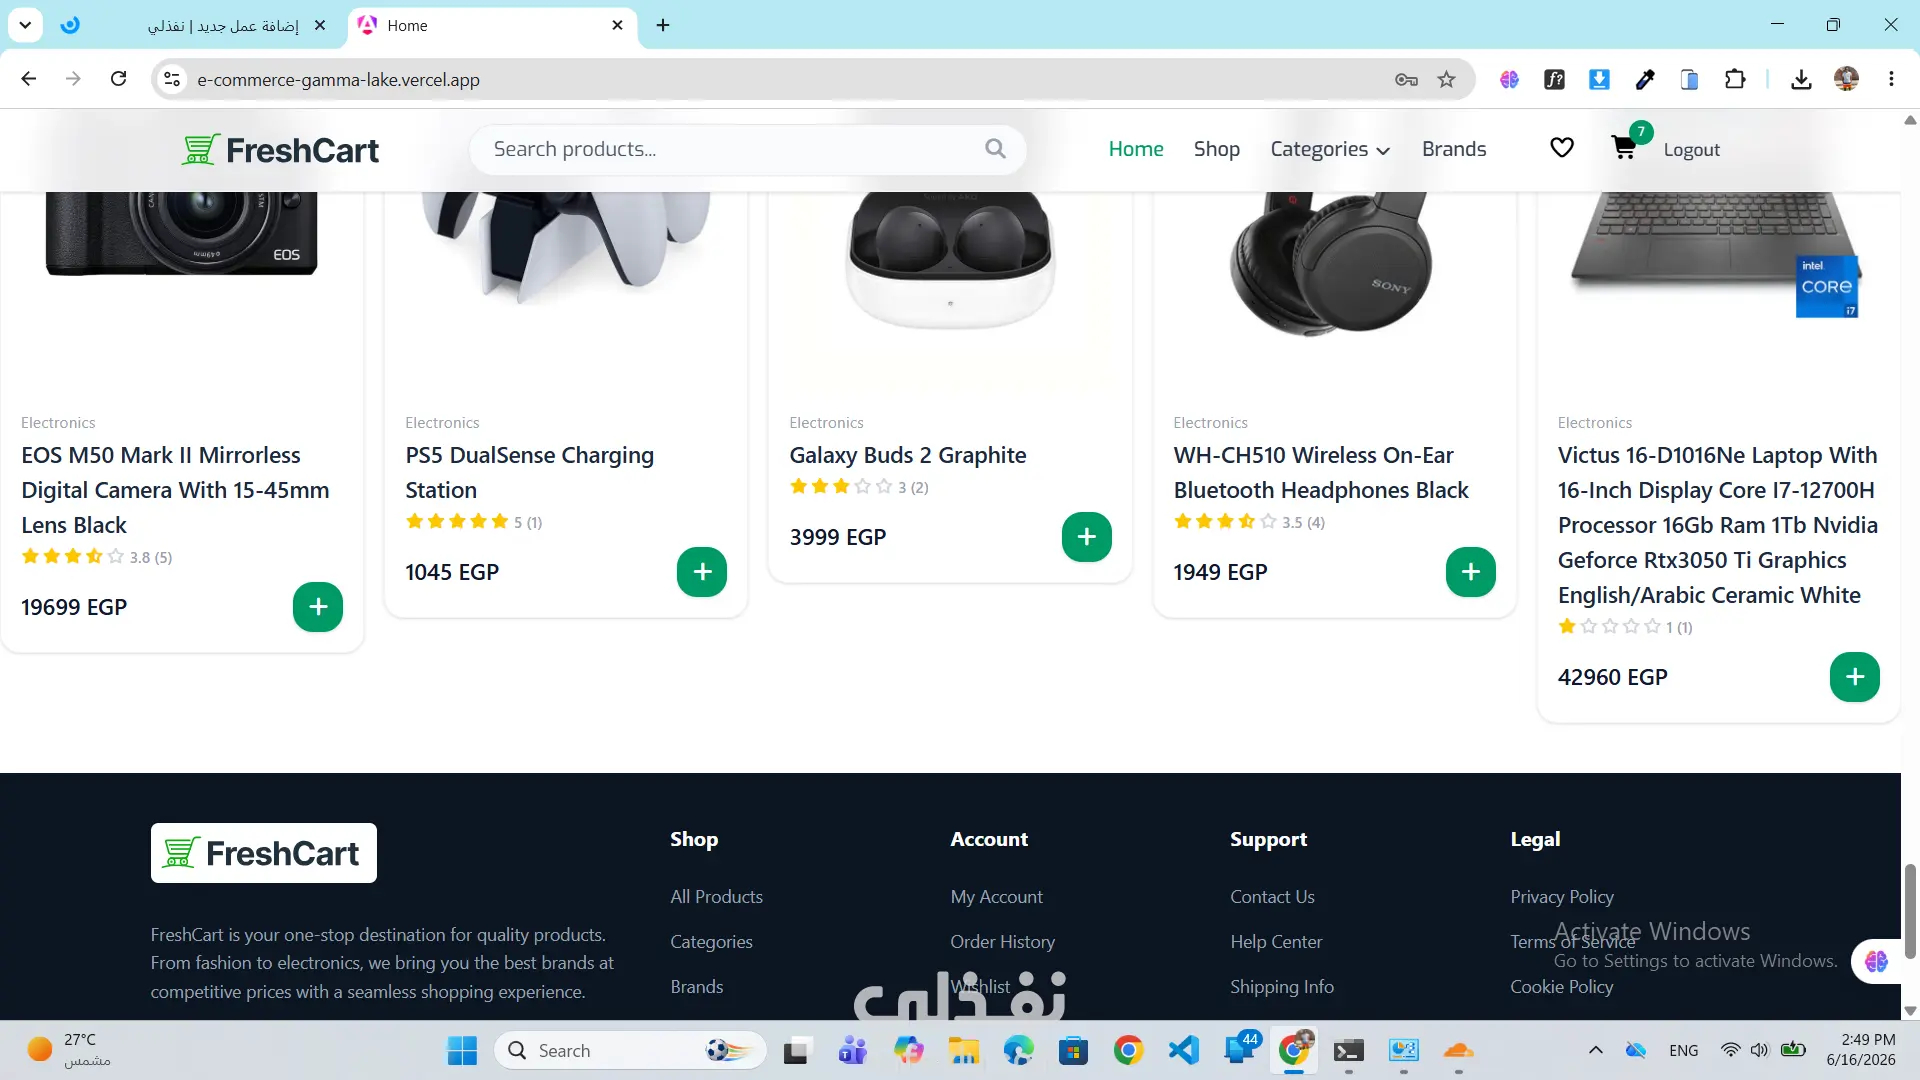Open a new browser tab
1920x1080 pixels.
(663, 25)
